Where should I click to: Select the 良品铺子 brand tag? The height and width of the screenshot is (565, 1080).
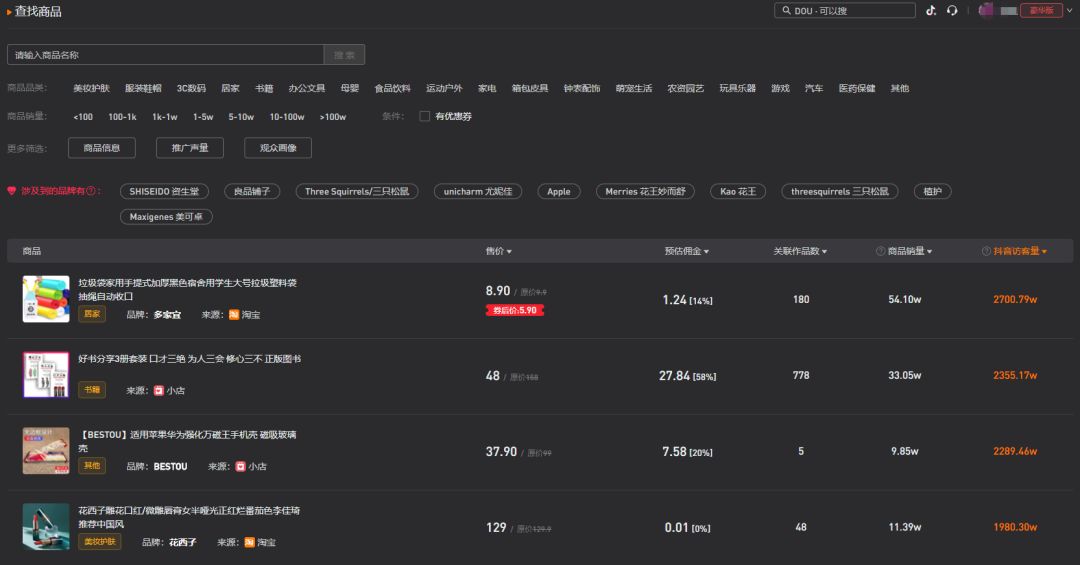pos(252,192)
